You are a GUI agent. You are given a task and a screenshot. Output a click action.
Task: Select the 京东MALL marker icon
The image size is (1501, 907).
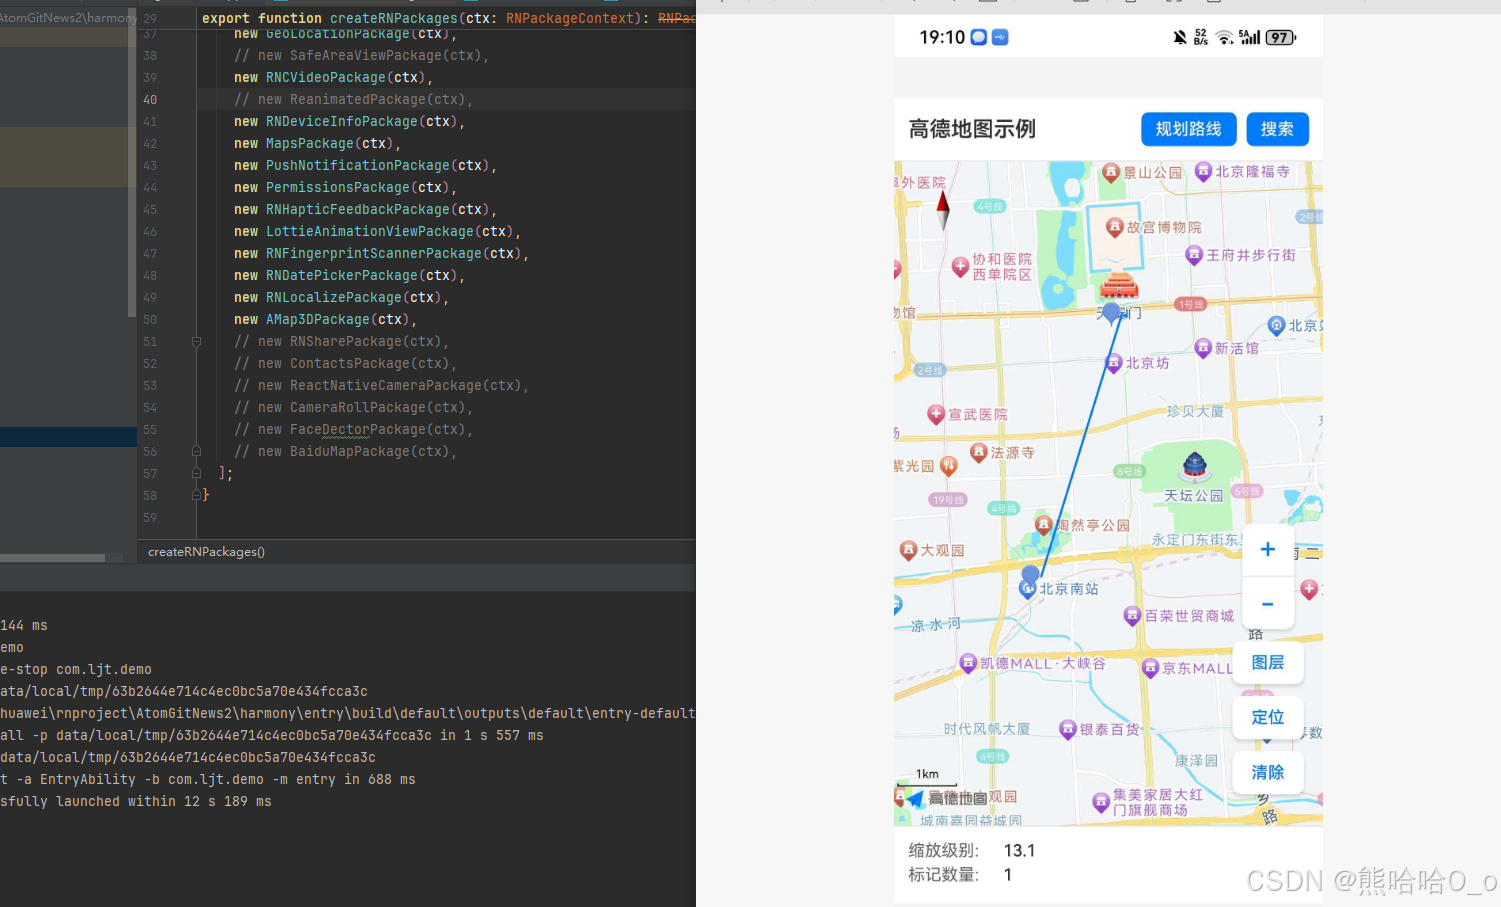(x=1150, y=668)
